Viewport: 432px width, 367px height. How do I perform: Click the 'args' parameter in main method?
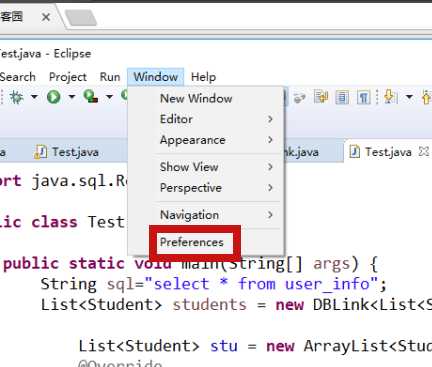(x=331, y=264)
